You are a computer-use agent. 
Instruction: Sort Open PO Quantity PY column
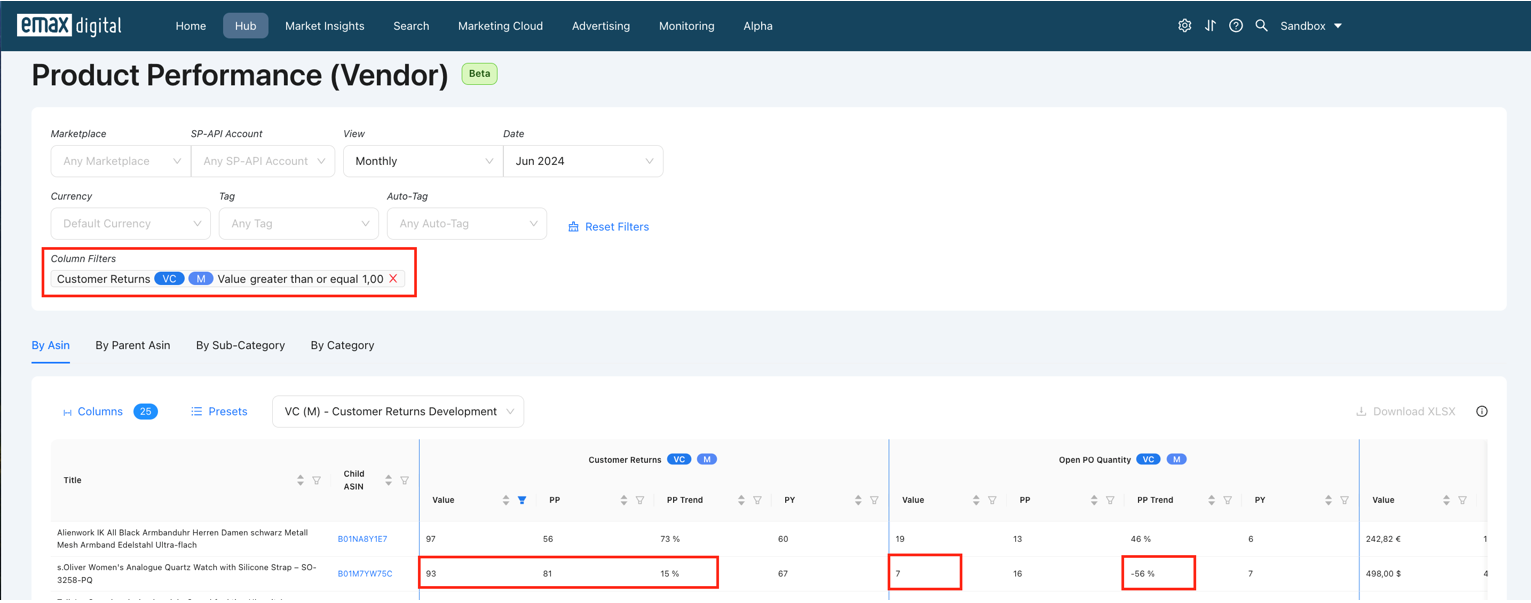pyautogui.click(x=1328, y=500)
